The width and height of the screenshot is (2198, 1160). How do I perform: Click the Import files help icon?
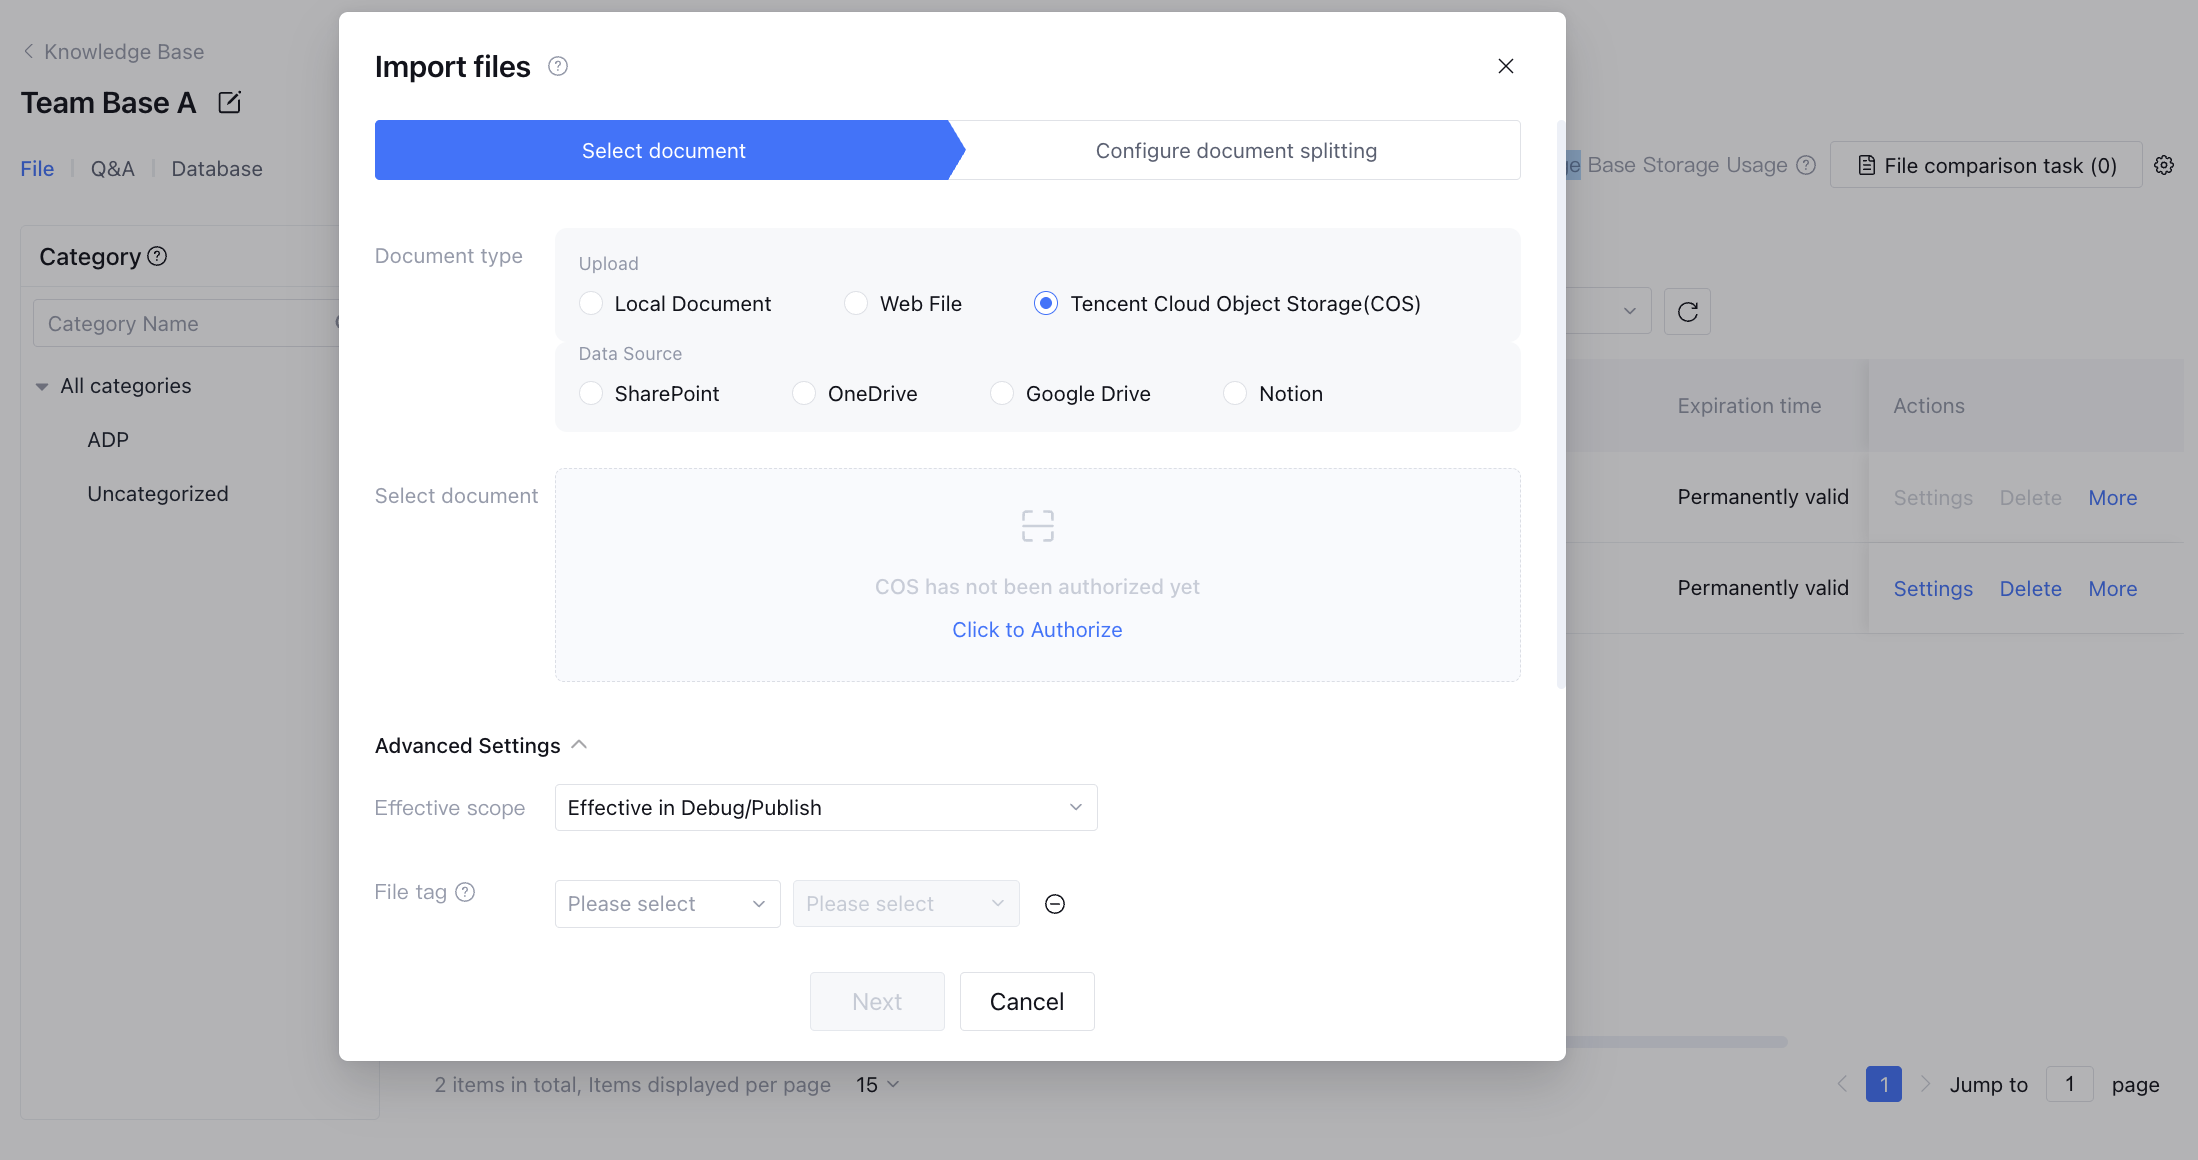[558, 66]
